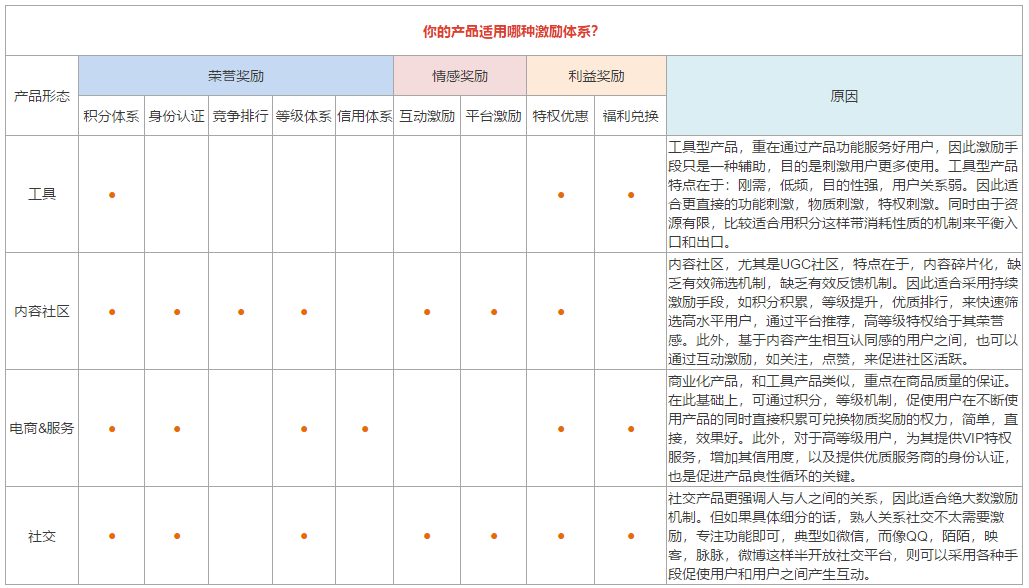Click the 特权优惠 column header

pos(560,116)
